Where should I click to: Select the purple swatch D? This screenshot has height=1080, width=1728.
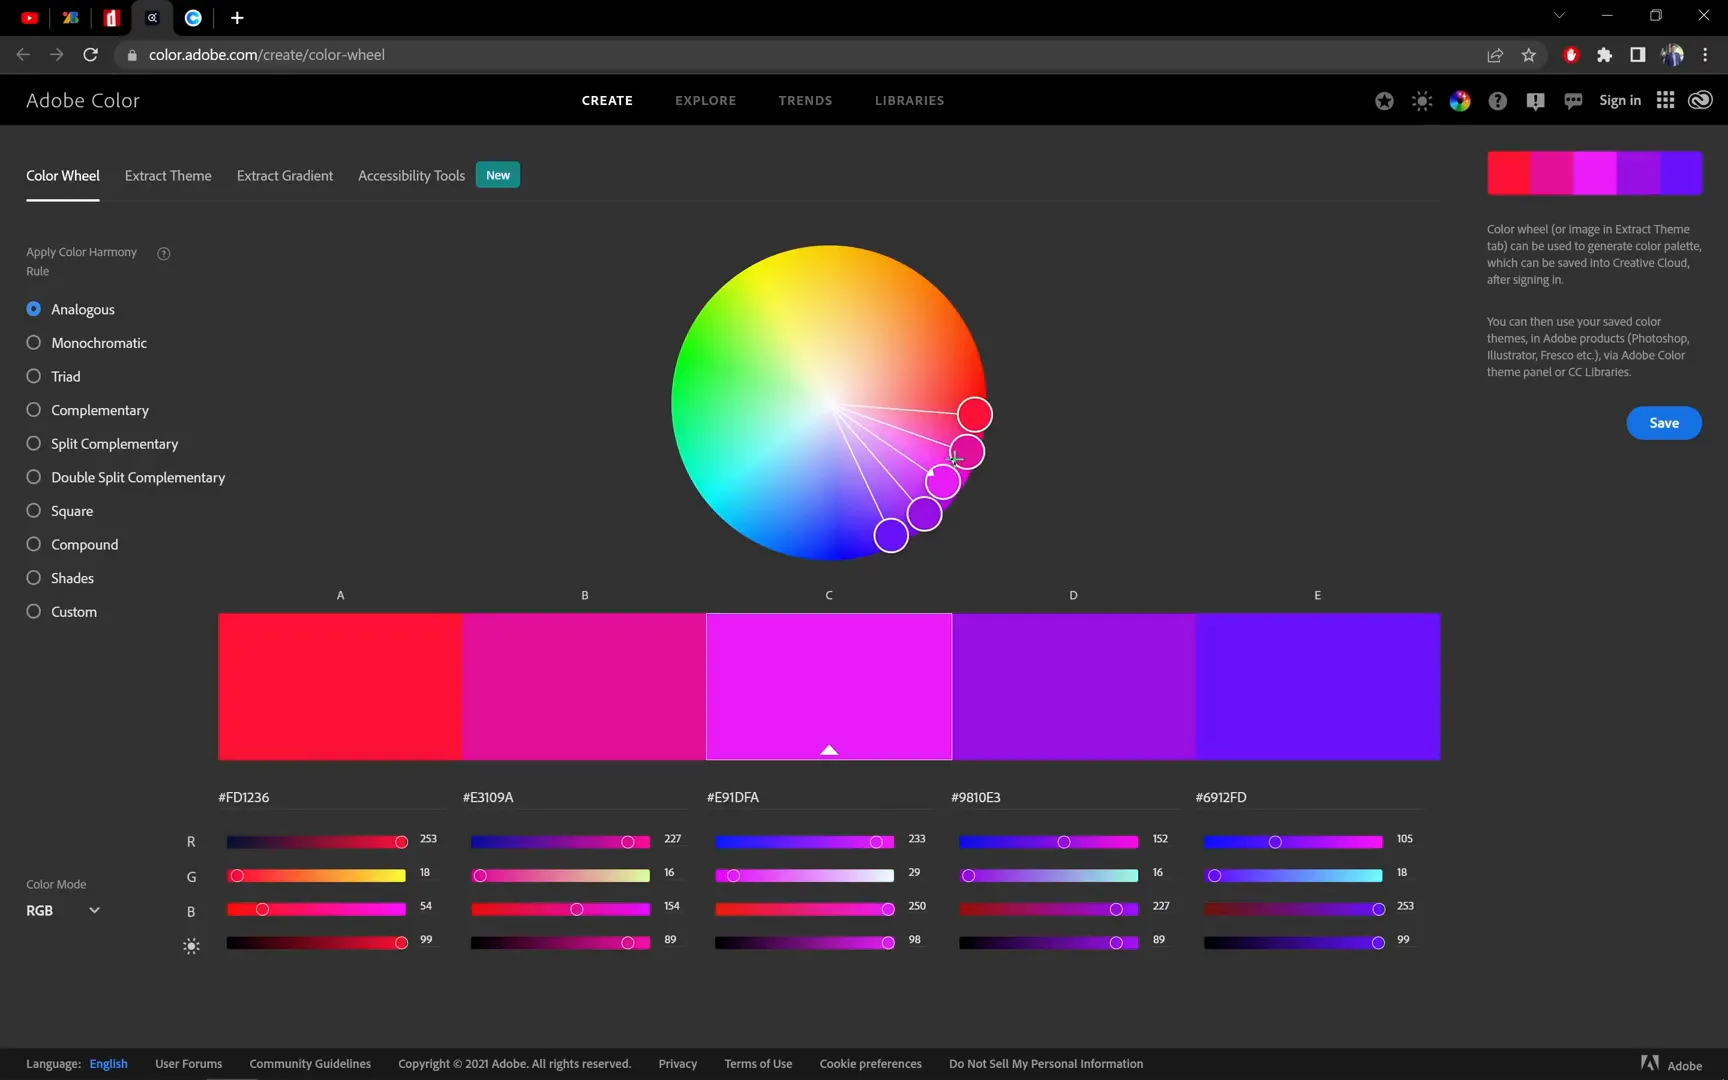click(1073, 686)
